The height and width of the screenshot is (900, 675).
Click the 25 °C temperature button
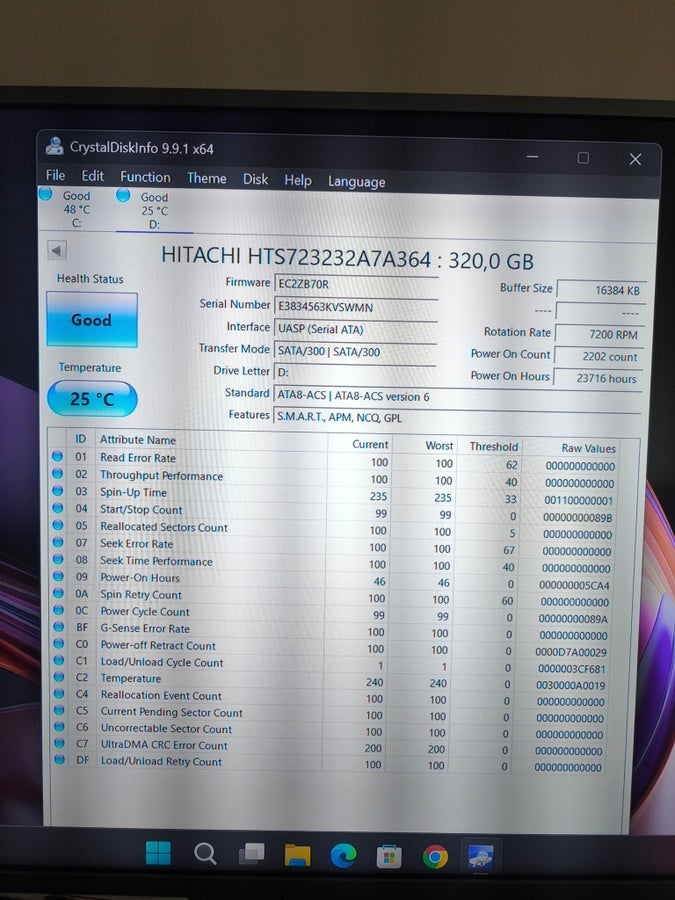pos(92,398)
